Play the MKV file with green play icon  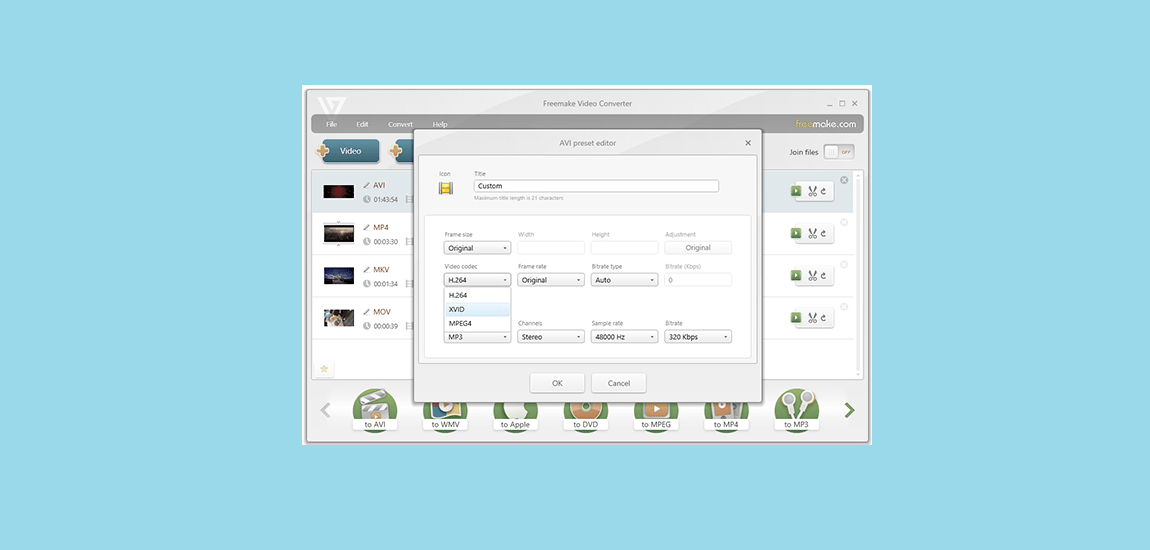pos(795,275)
